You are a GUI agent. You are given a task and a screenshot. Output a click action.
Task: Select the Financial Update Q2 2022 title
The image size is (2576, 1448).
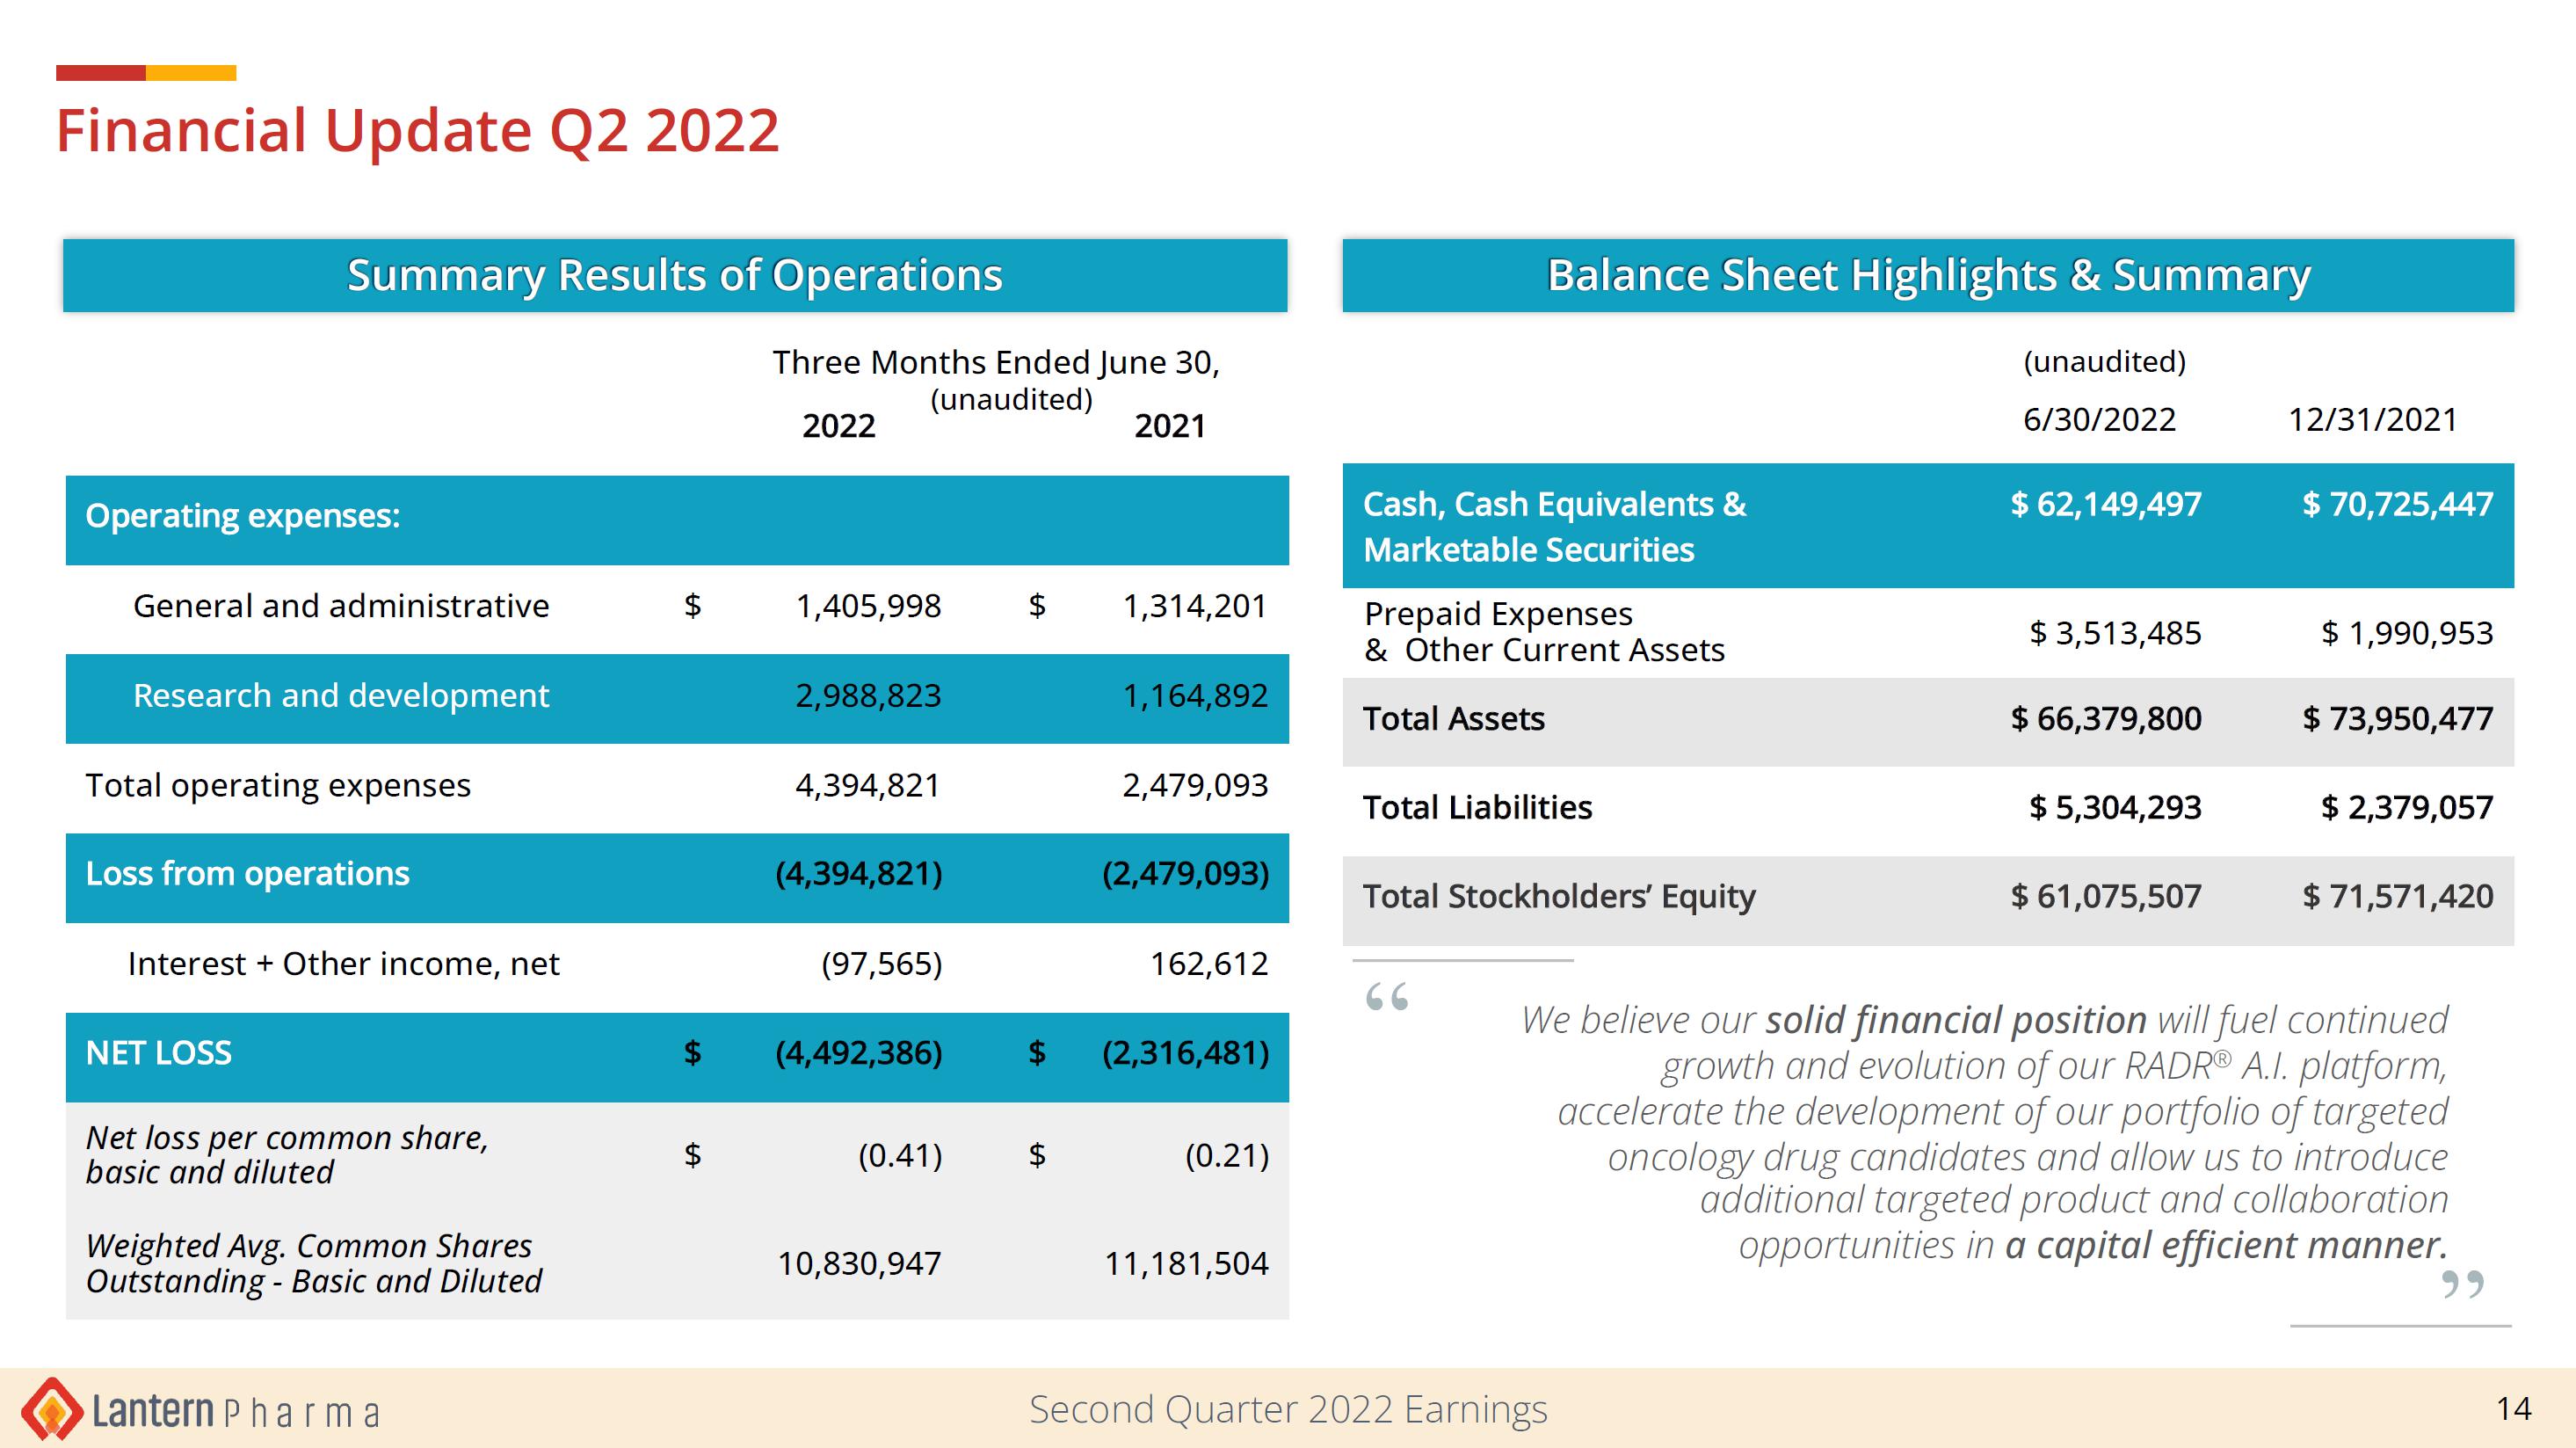(418, 130)
